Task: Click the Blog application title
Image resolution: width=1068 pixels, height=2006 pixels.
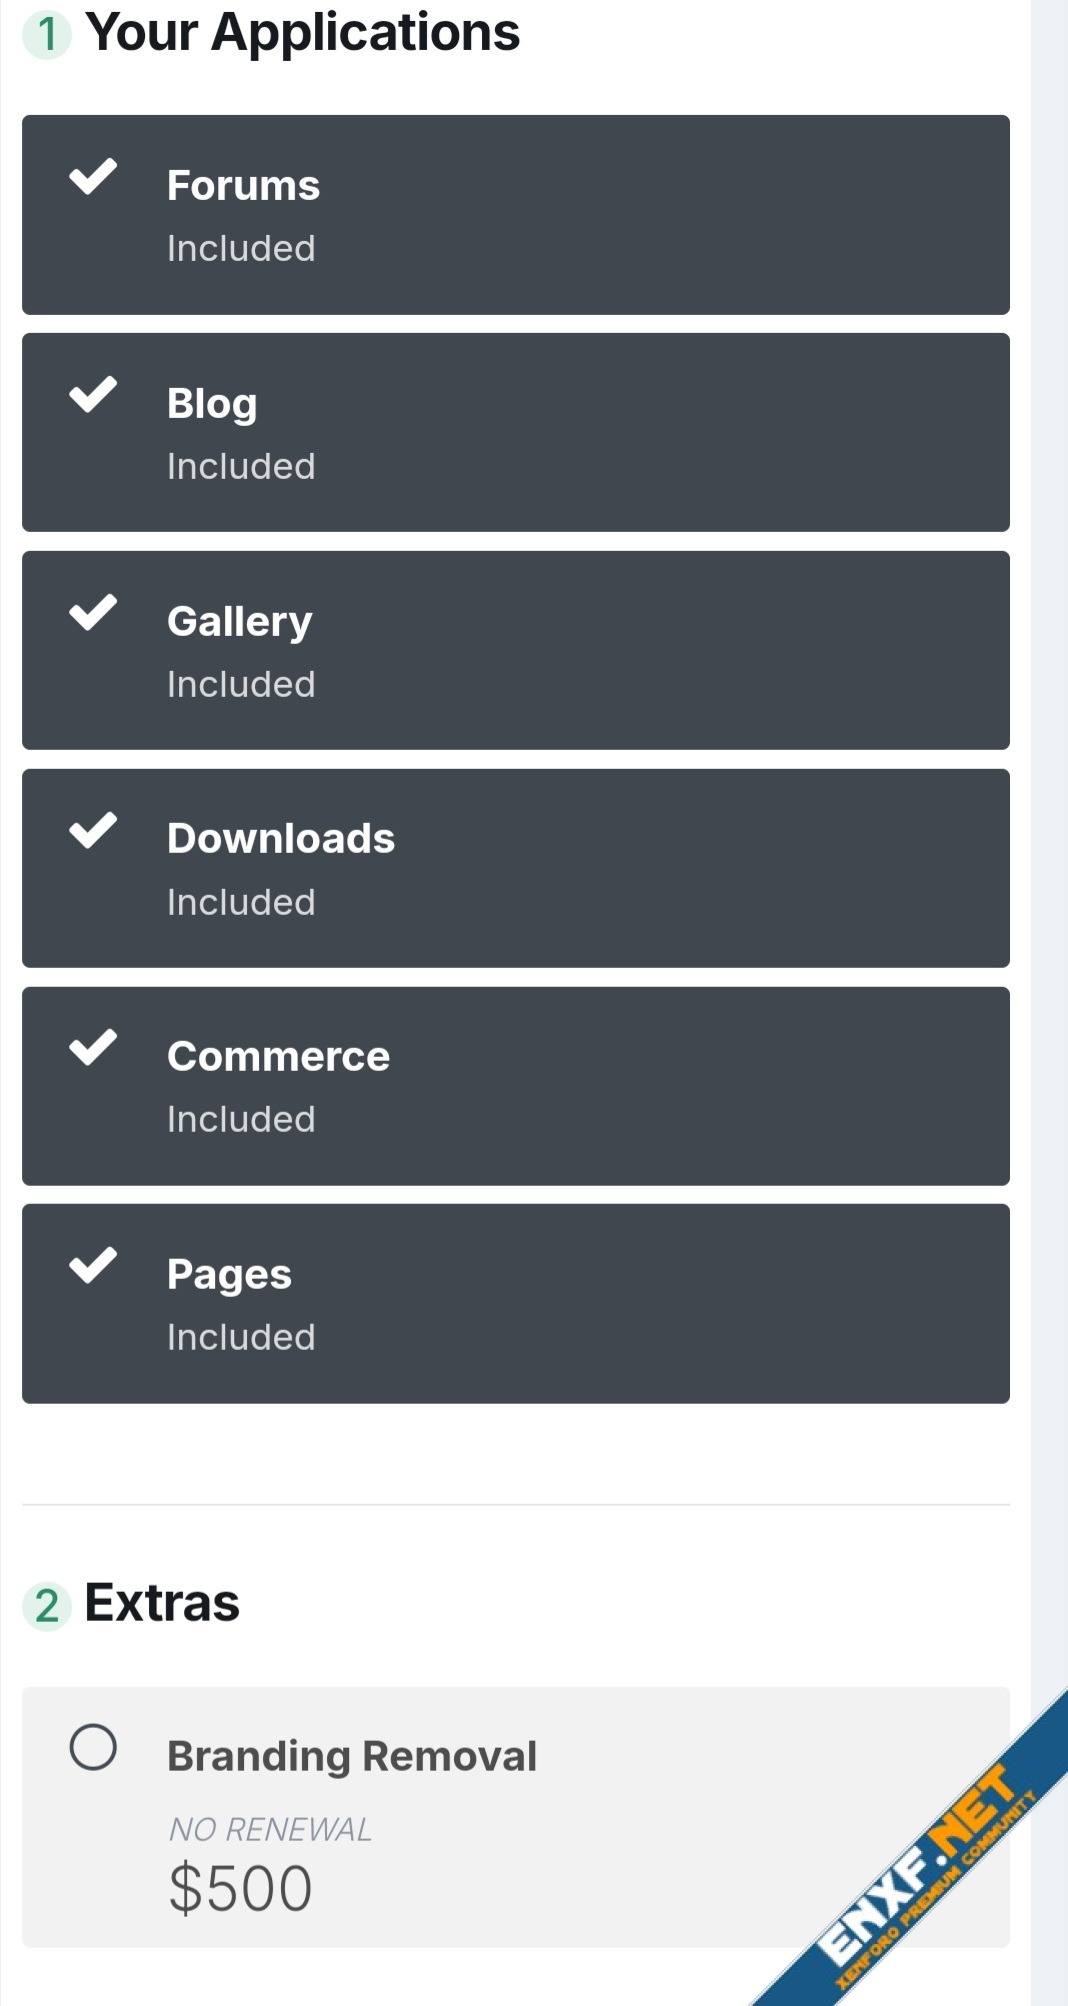Action: tap(212, 404)
